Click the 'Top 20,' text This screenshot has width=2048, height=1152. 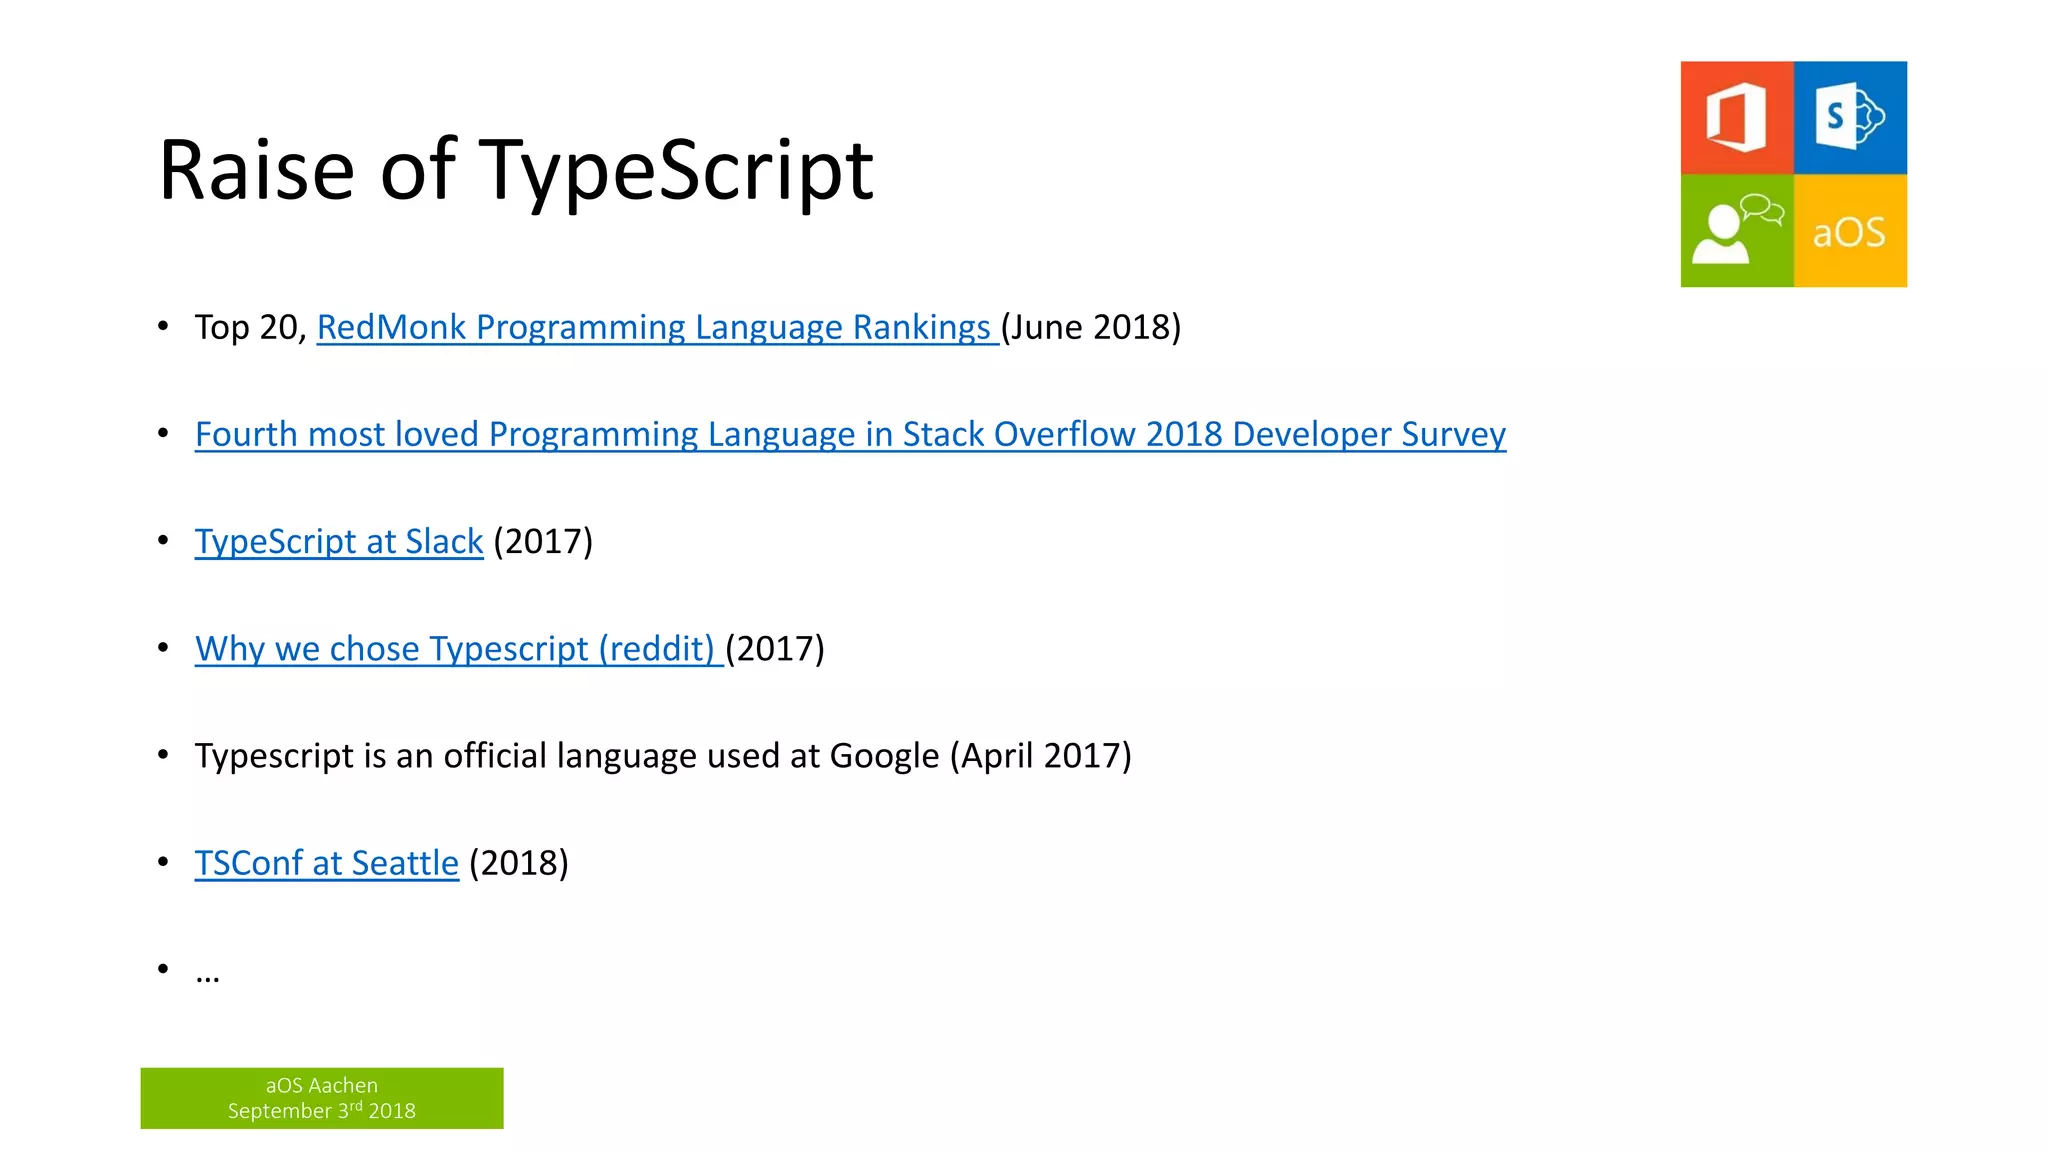pos(251,327)
